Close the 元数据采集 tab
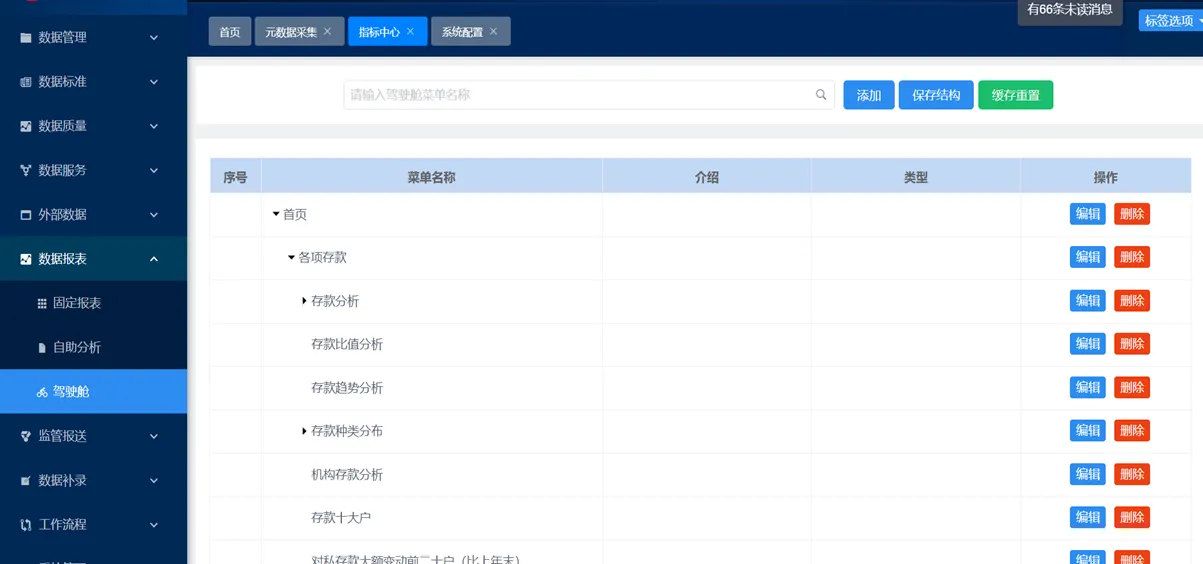 [327, 32]
